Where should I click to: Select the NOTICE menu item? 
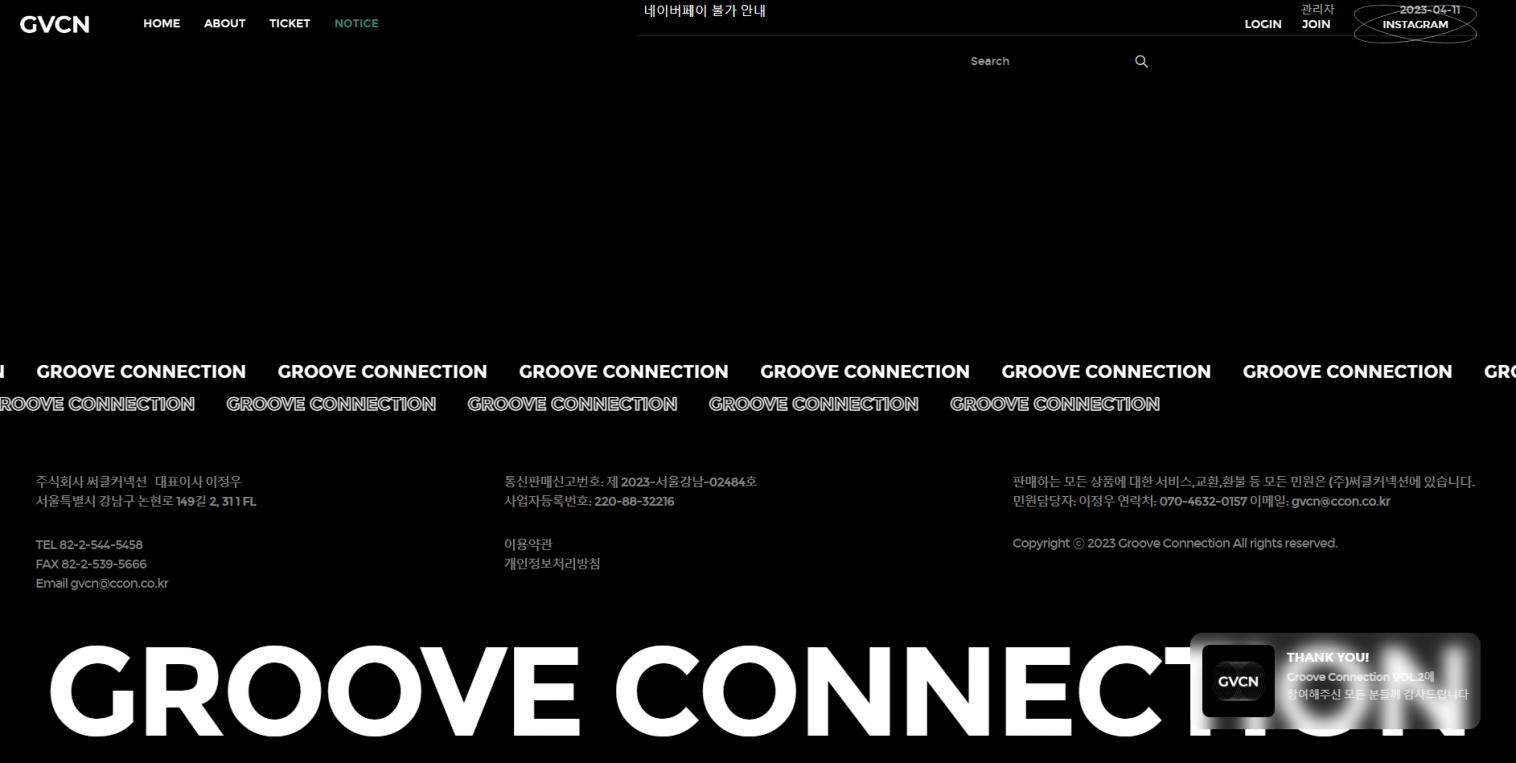coord(356,23)
